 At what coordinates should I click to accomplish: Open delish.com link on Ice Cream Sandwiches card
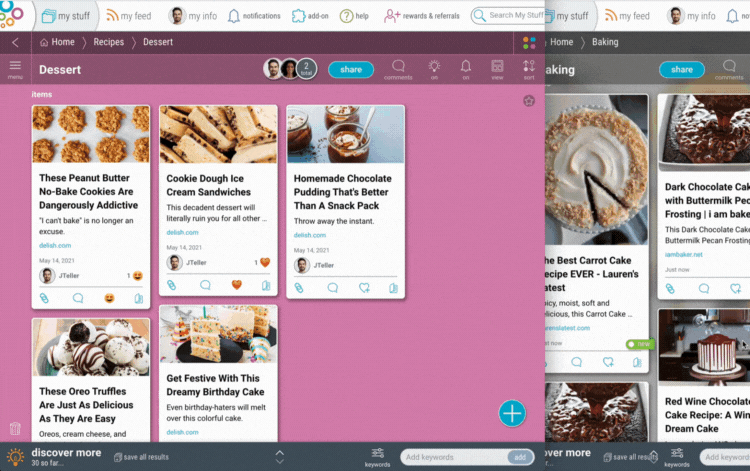click(x=181, y=232)
